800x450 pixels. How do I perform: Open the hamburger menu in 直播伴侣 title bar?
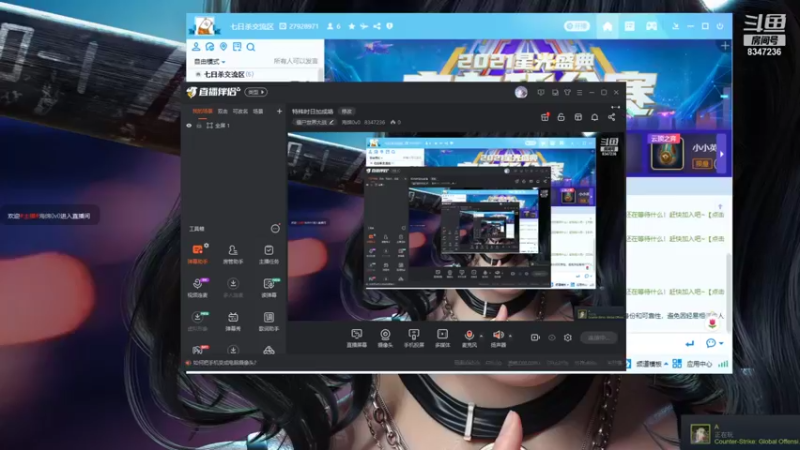[580, 92]
